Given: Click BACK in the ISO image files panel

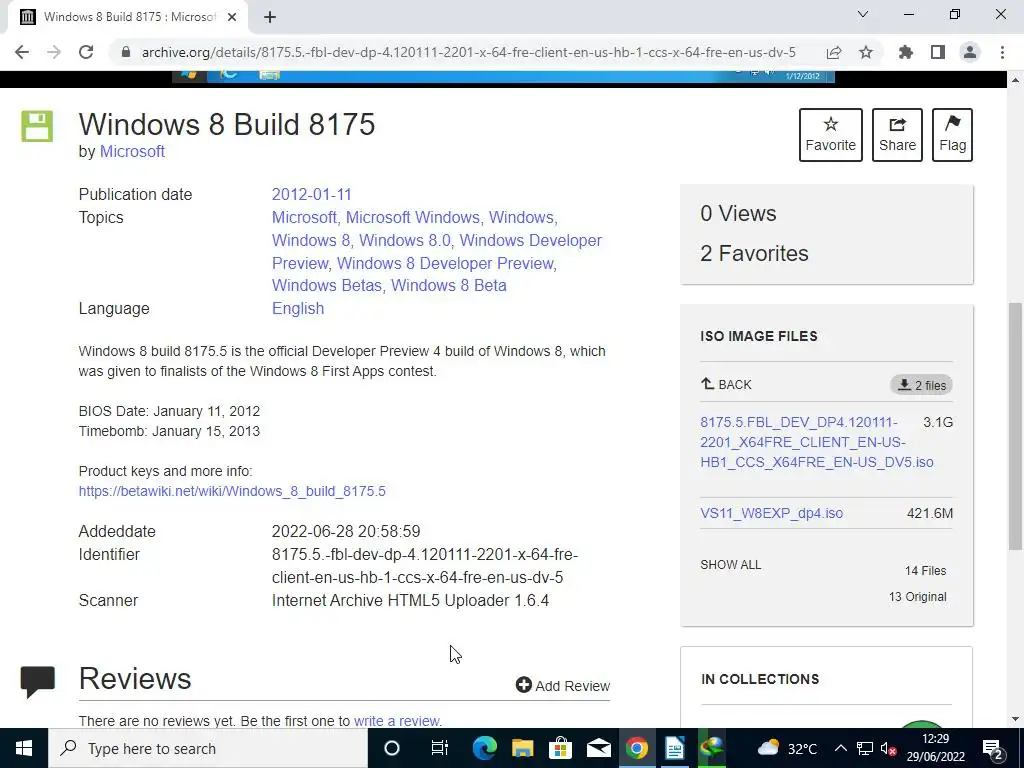Looking at the screenshot, I should coord(726,385).
